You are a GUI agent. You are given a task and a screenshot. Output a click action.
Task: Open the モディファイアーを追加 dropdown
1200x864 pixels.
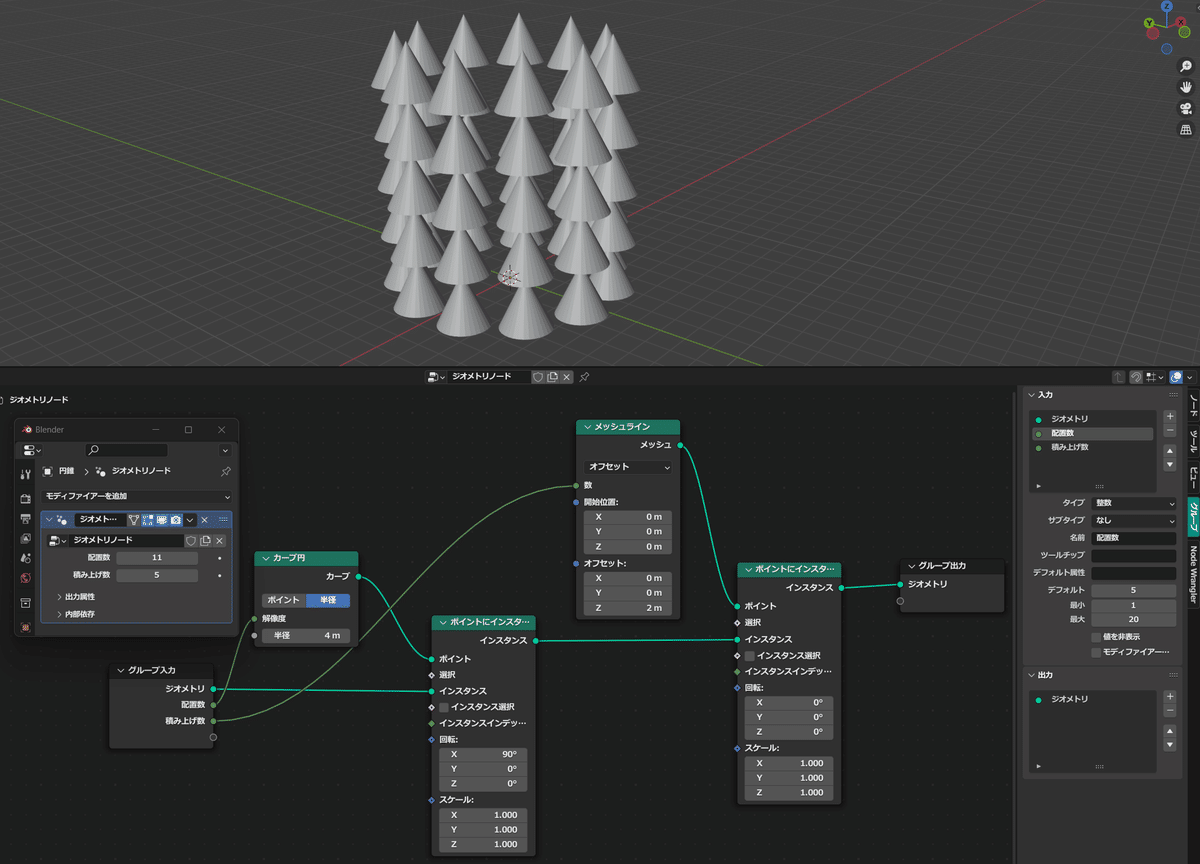pos(137,496)
